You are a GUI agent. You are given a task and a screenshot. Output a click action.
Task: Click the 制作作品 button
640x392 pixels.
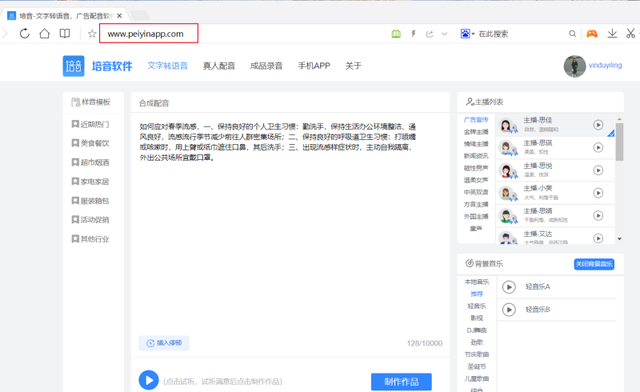401,382
